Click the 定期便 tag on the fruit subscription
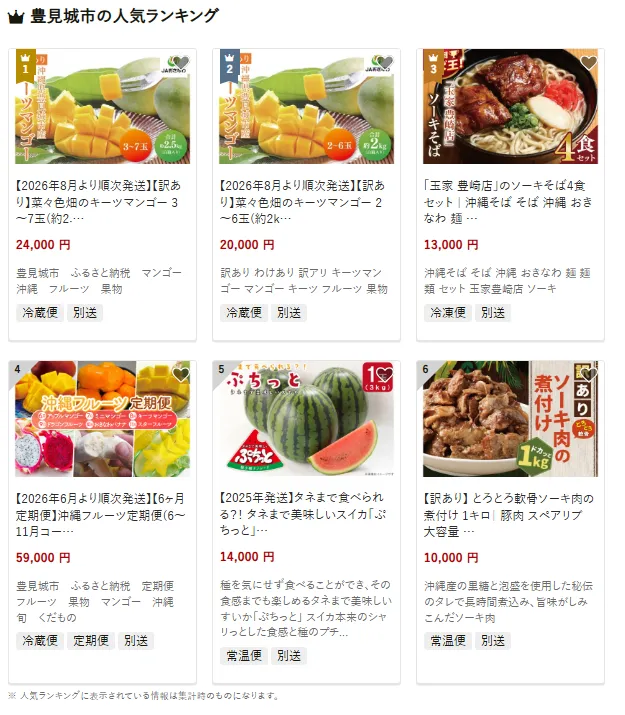 (91, 641)
